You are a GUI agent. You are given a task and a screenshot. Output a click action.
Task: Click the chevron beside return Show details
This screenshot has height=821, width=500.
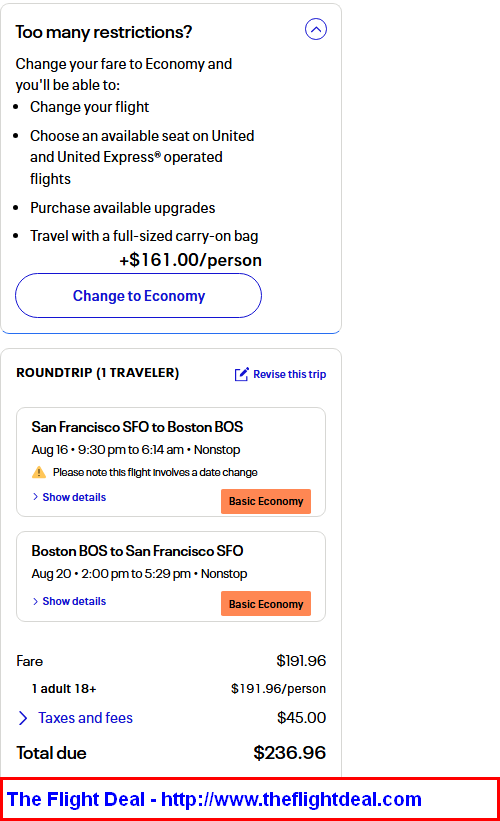35,601
